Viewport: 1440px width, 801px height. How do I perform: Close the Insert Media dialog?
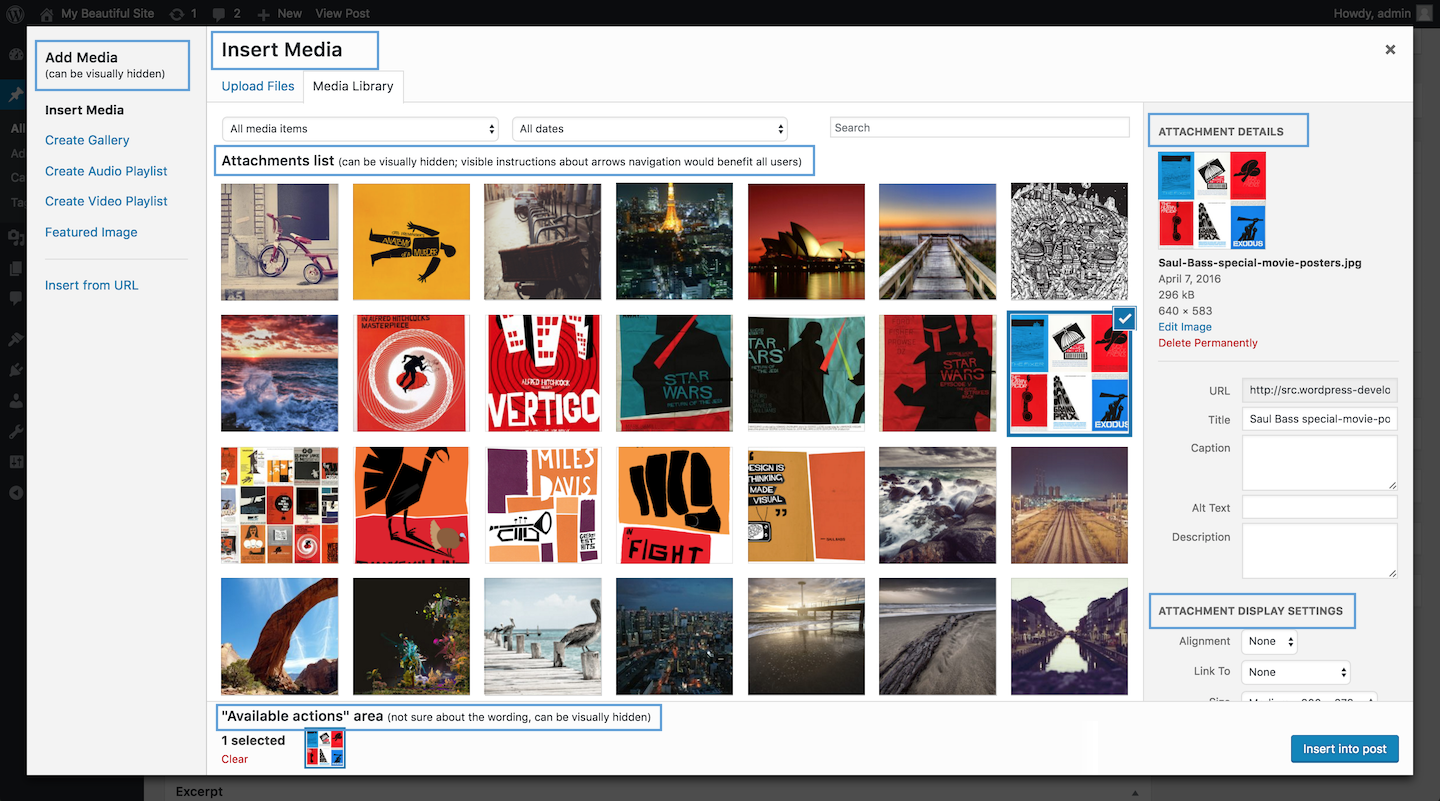point(1390,49)
